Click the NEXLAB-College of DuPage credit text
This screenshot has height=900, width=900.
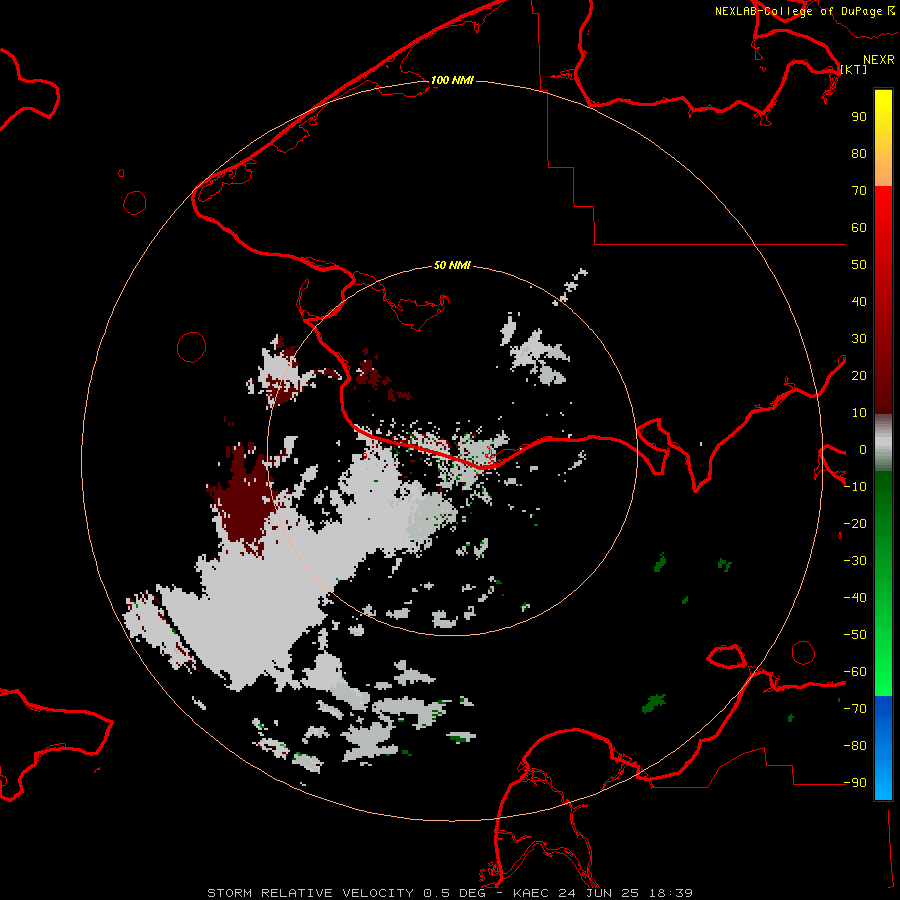pos(804,11)
